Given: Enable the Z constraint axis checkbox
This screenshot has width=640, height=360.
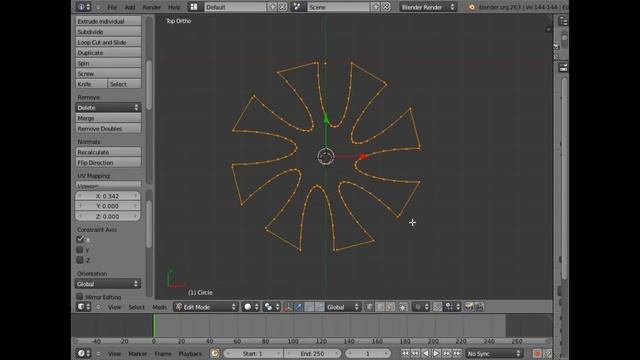Looking at the screenshot, I should coord(80,260).
